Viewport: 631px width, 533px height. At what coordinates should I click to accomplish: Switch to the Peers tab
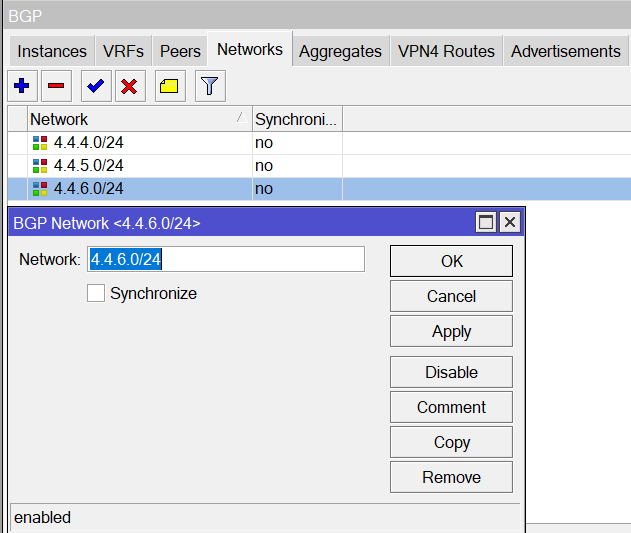point(180,51)
